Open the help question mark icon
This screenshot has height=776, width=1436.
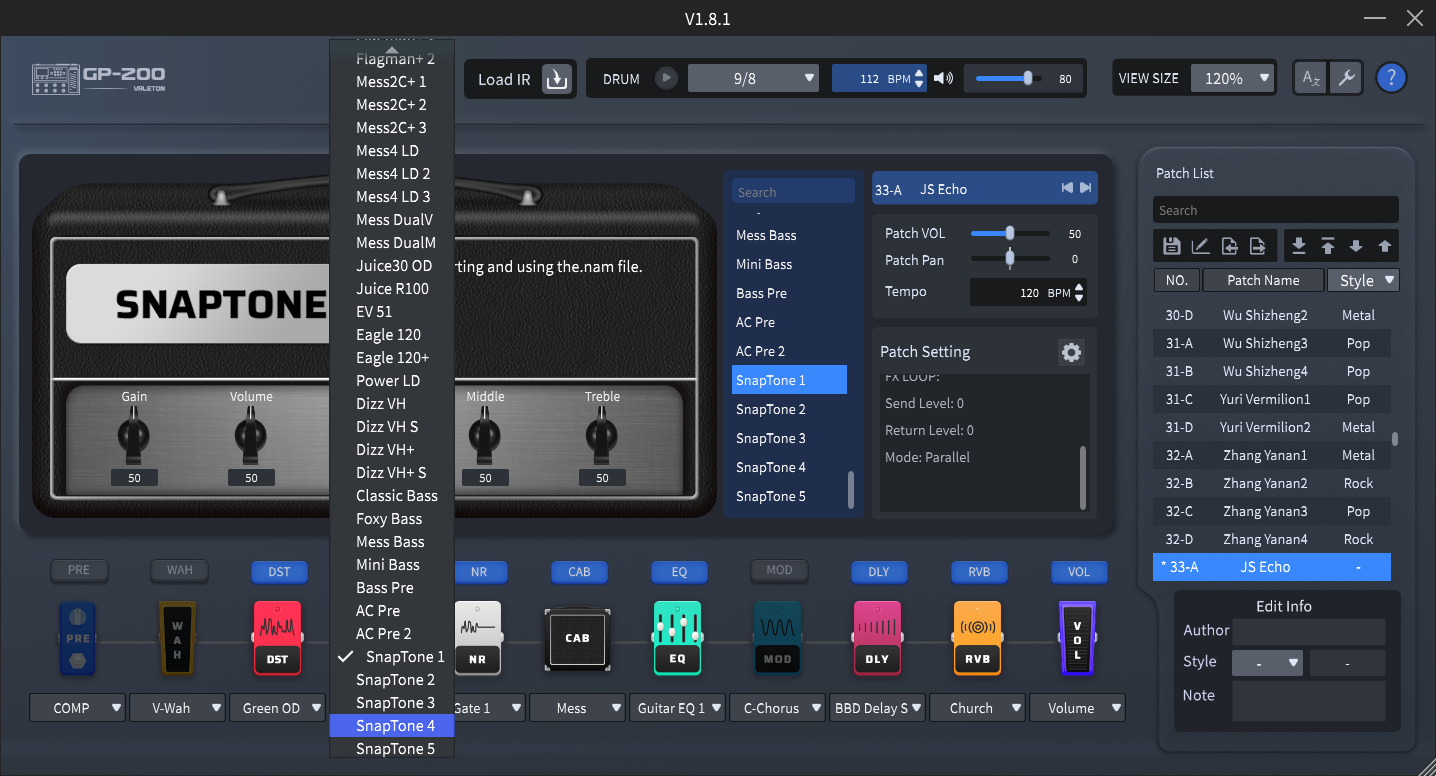tap(1392, 78)
